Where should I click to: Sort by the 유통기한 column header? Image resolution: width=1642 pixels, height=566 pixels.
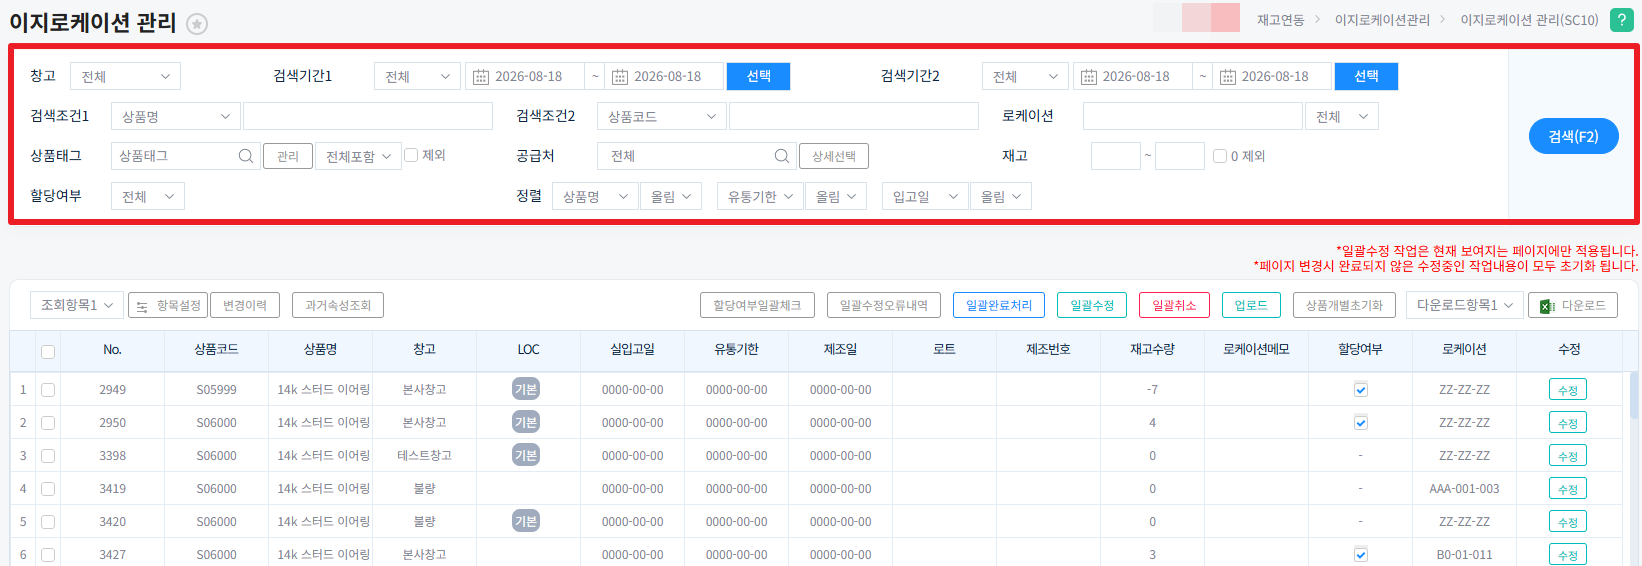pyautogui.click(x=736, y=349)
